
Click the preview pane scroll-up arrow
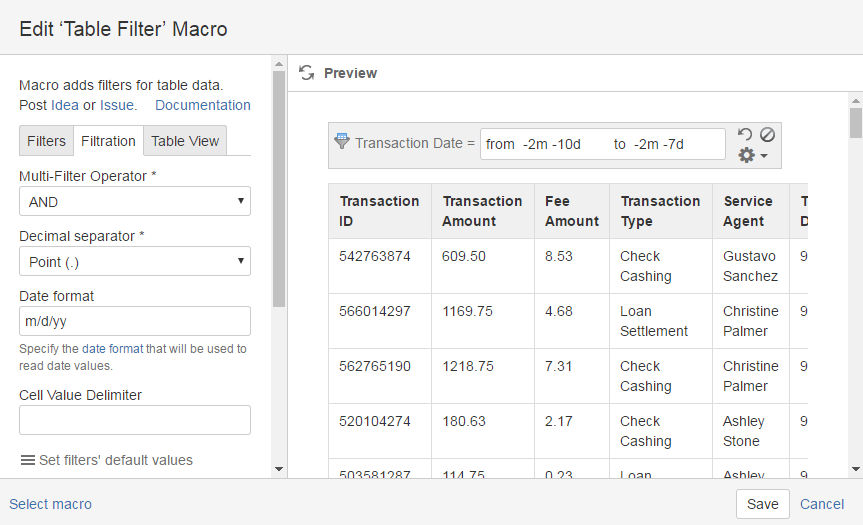pyautogui.click(x=855, y=100)
